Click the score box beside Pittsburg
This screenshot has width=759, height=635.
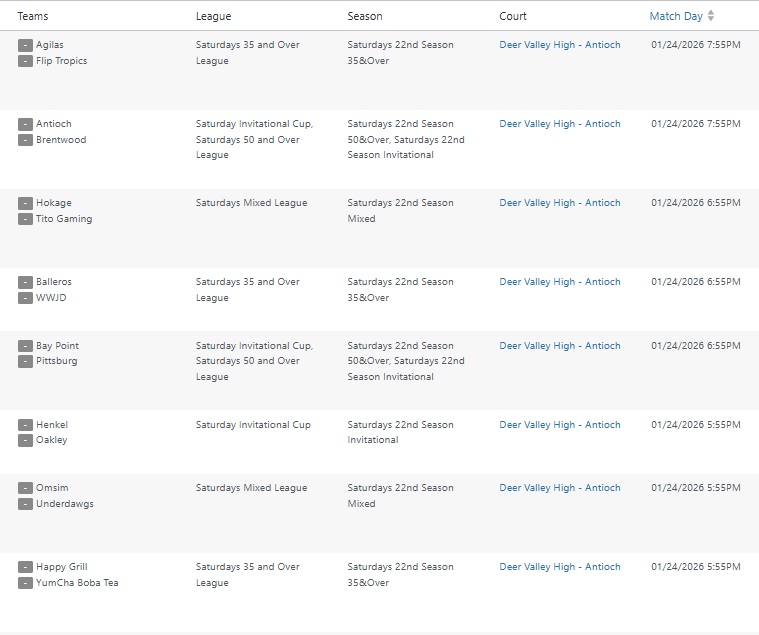25,361
